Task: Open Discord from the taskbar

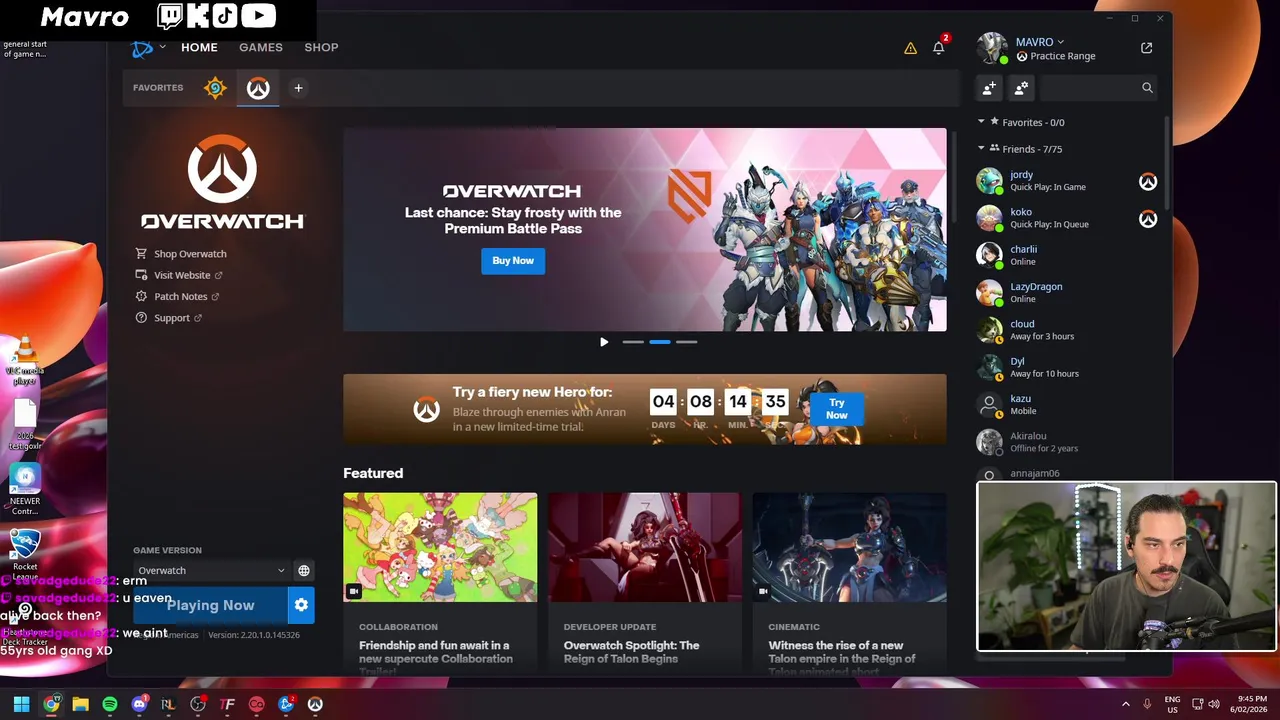Action: pos(139,704)
